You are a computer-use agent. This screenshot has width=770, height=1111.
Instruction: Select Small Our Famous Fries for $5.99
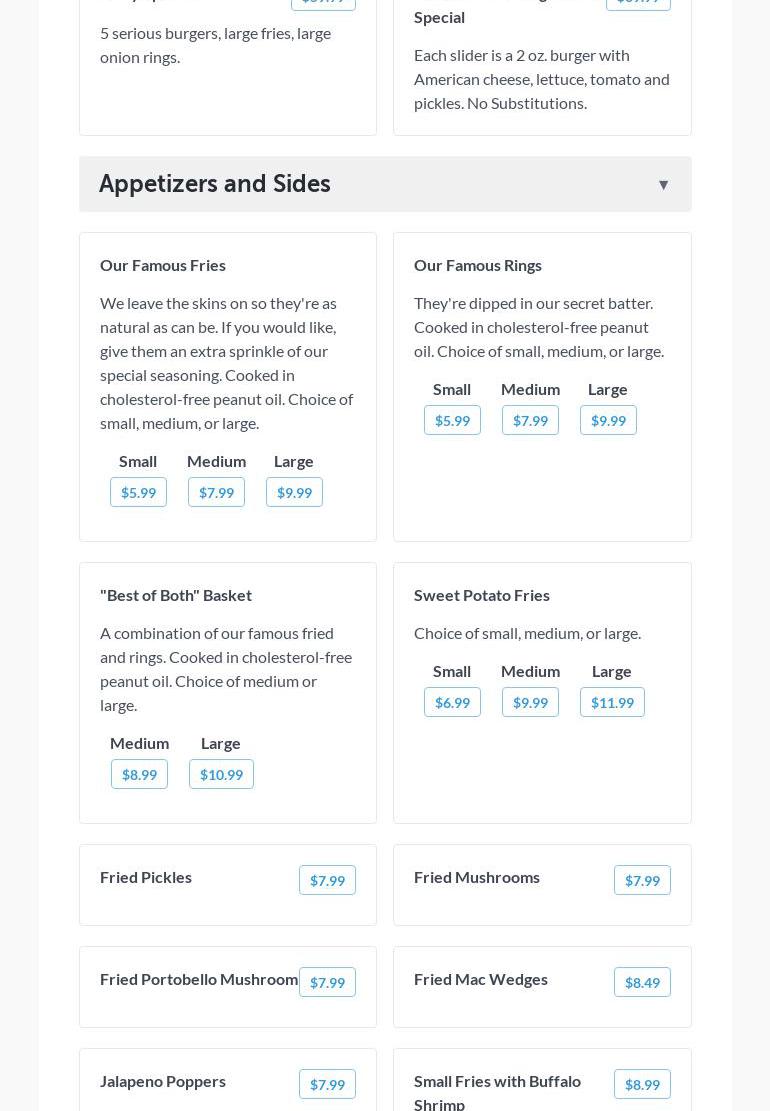pyautogui.click(x=138, y=493)
